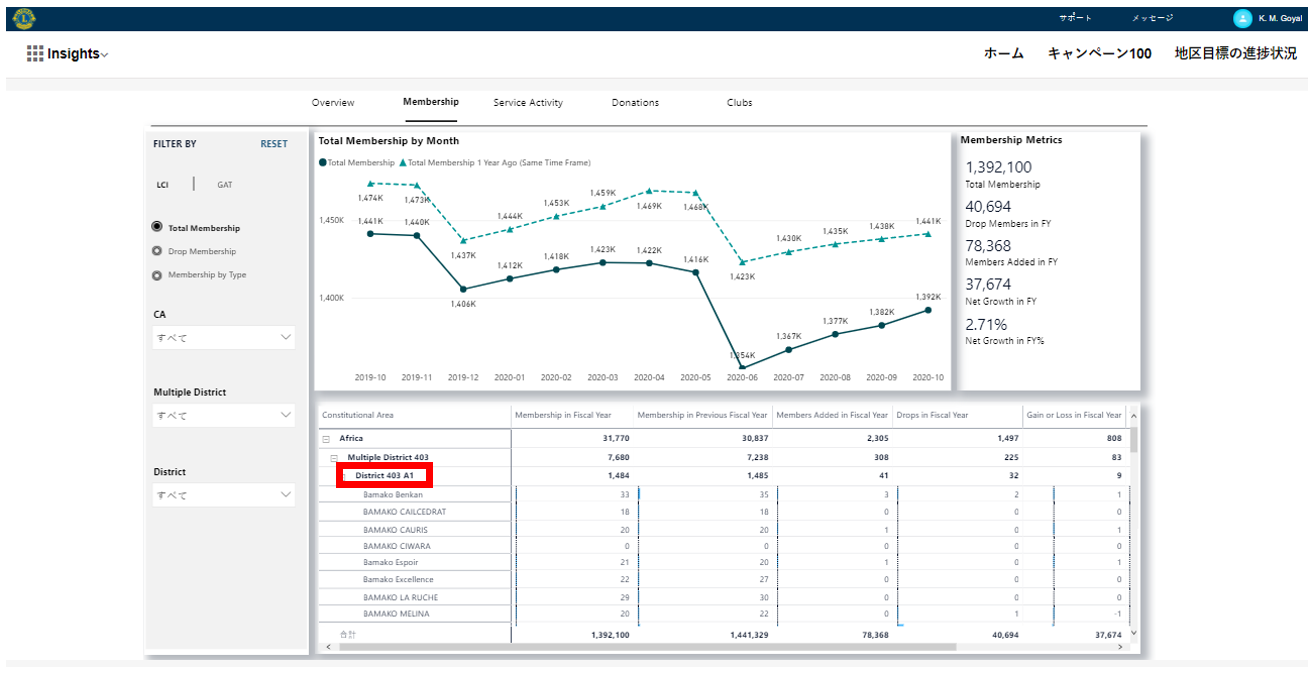Click the table's scroll-left arrow
Image resolution: width=1314 pixels, height=673 pixels.
point(328,647)
